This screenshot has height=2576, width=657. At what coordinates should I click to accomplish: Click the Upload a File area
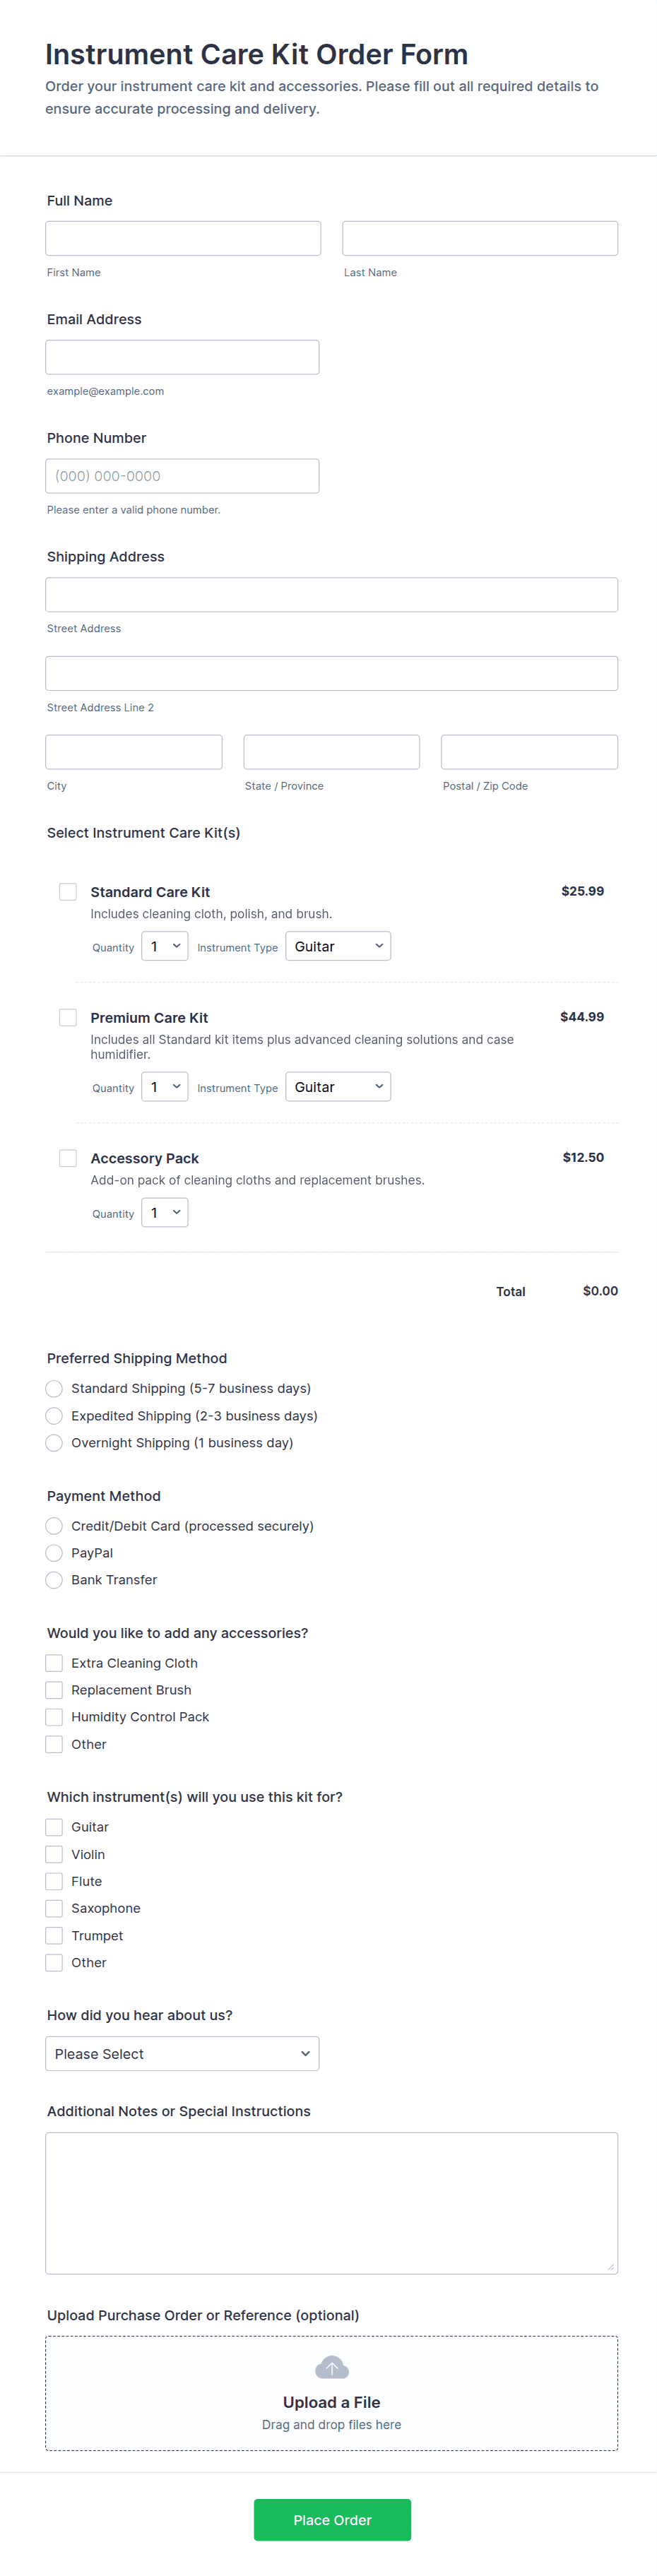tap(331, 2402)
